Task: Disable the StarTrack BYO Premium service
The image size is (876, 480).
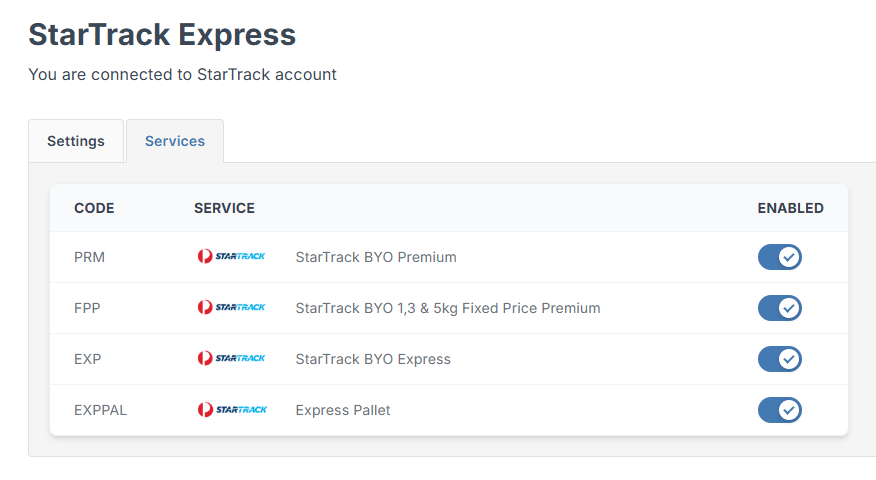Action: coord(779,257)
